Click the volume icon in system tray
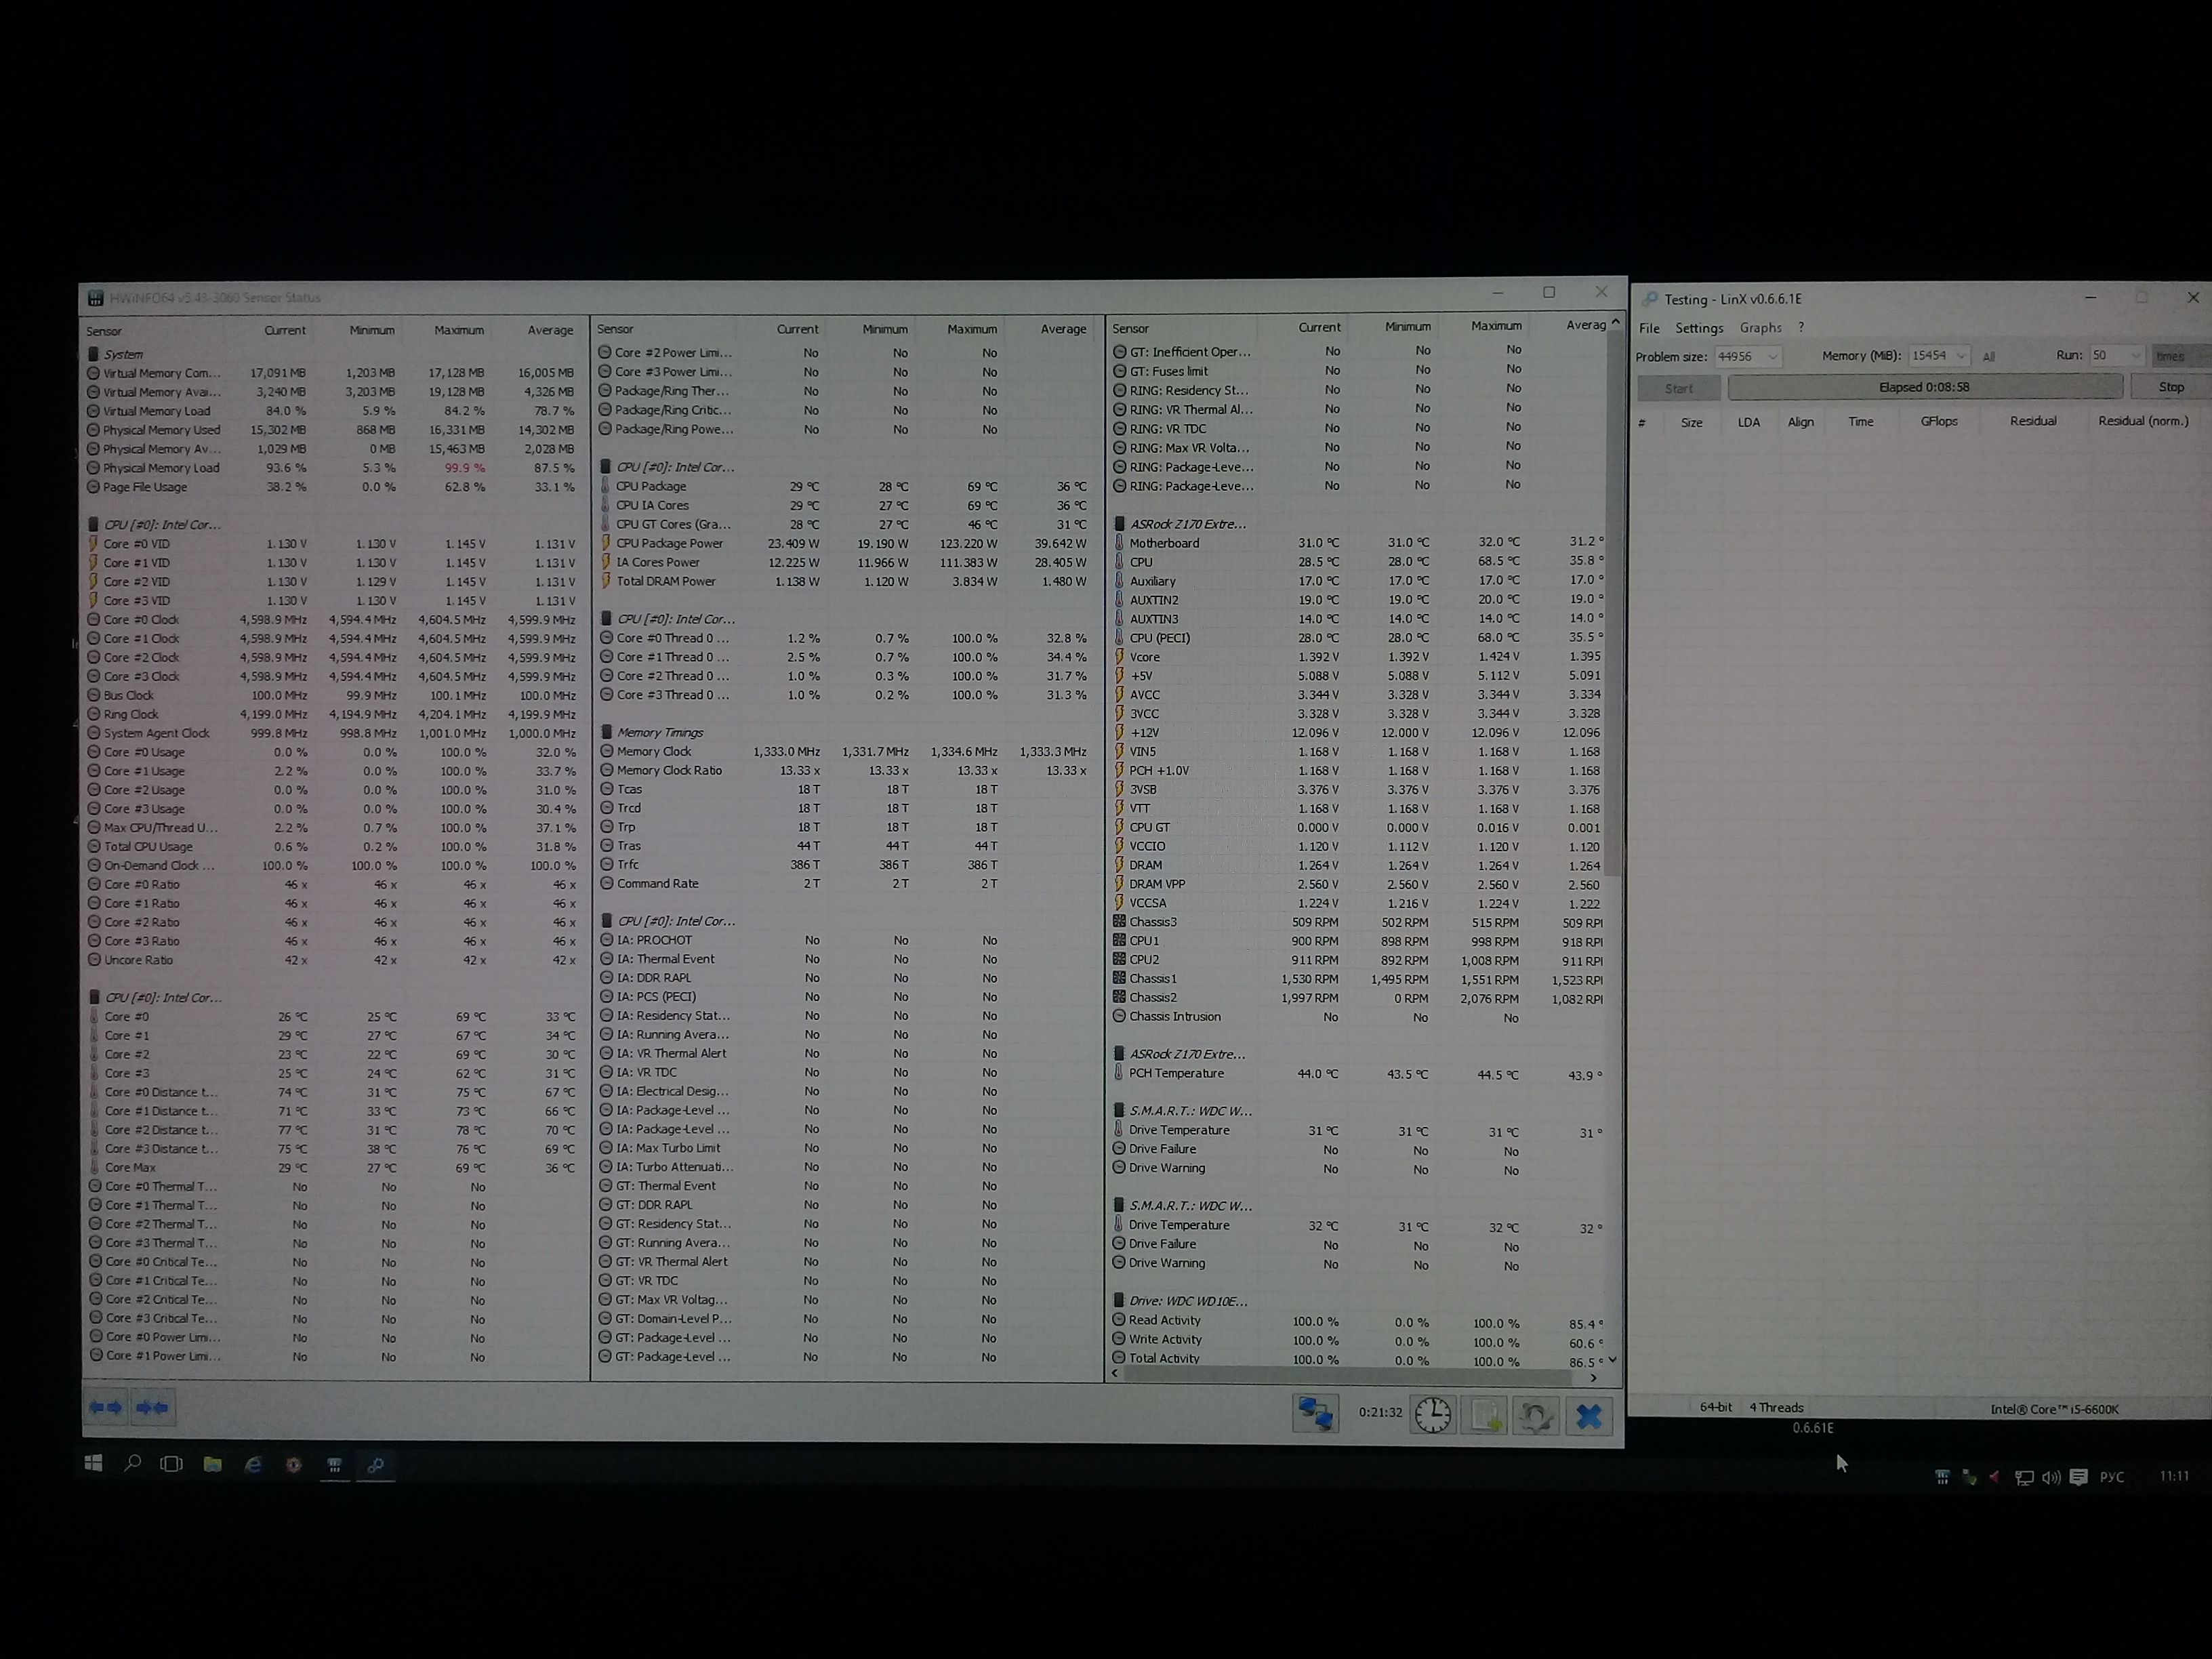 point(2050,1477)
